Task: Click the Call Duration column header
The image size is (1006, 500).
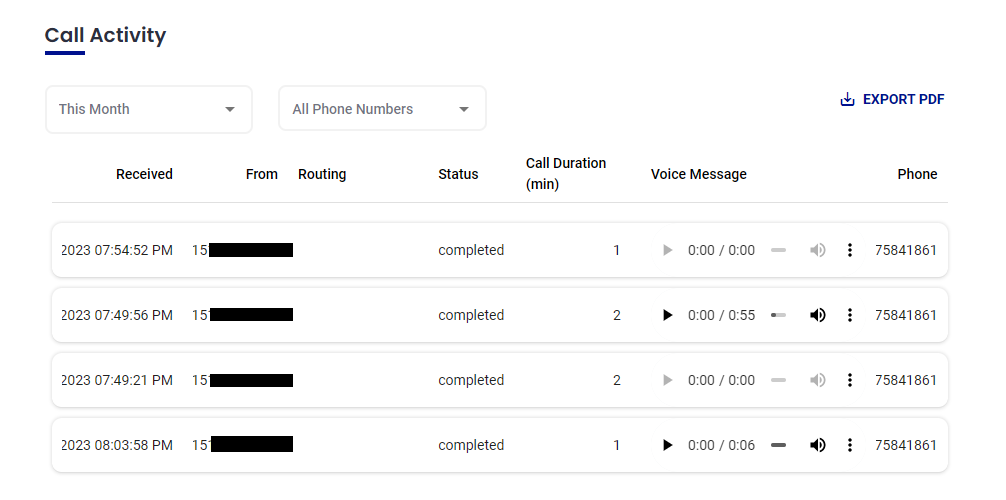Action: pos(566,174)
